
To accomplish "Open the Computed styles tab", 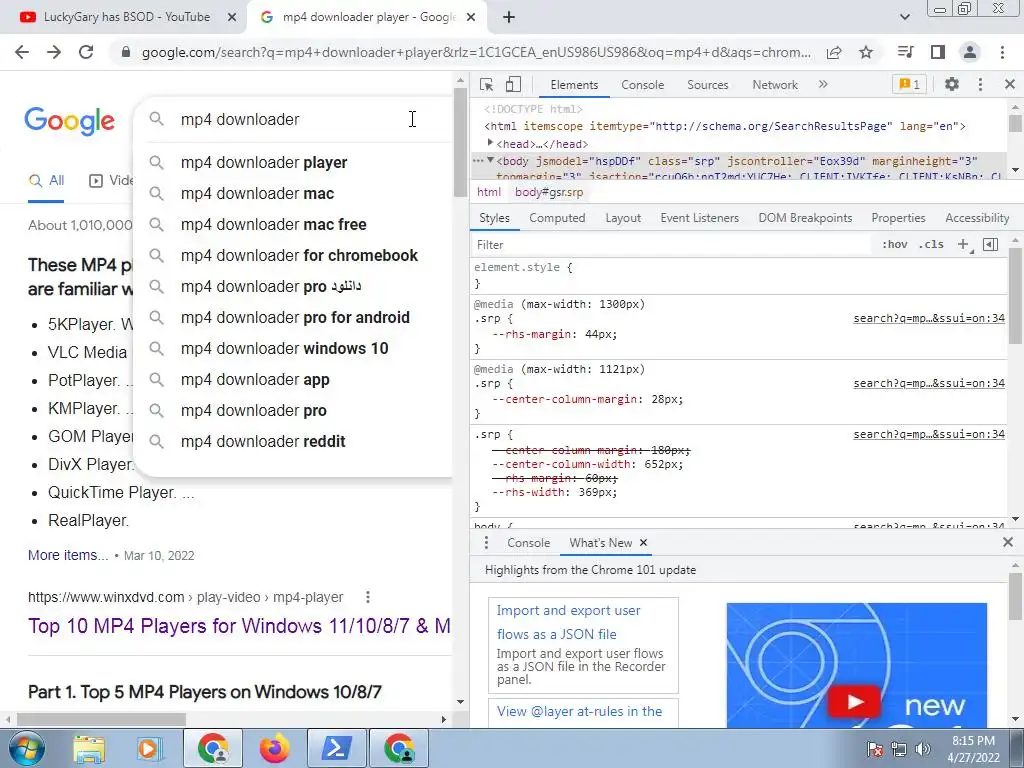I will 557,218.
